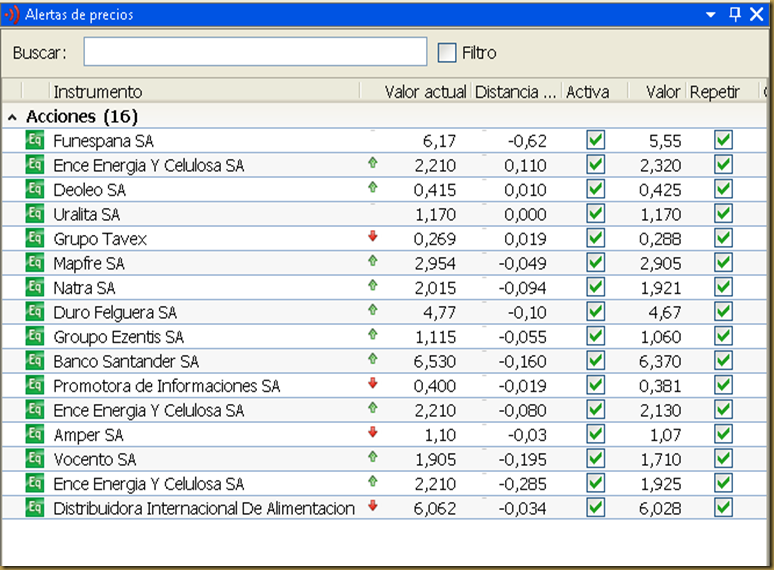This screenshot has width=774, height=570.
Task: Close the Alertas de precios panel
Action: [757, 14]
